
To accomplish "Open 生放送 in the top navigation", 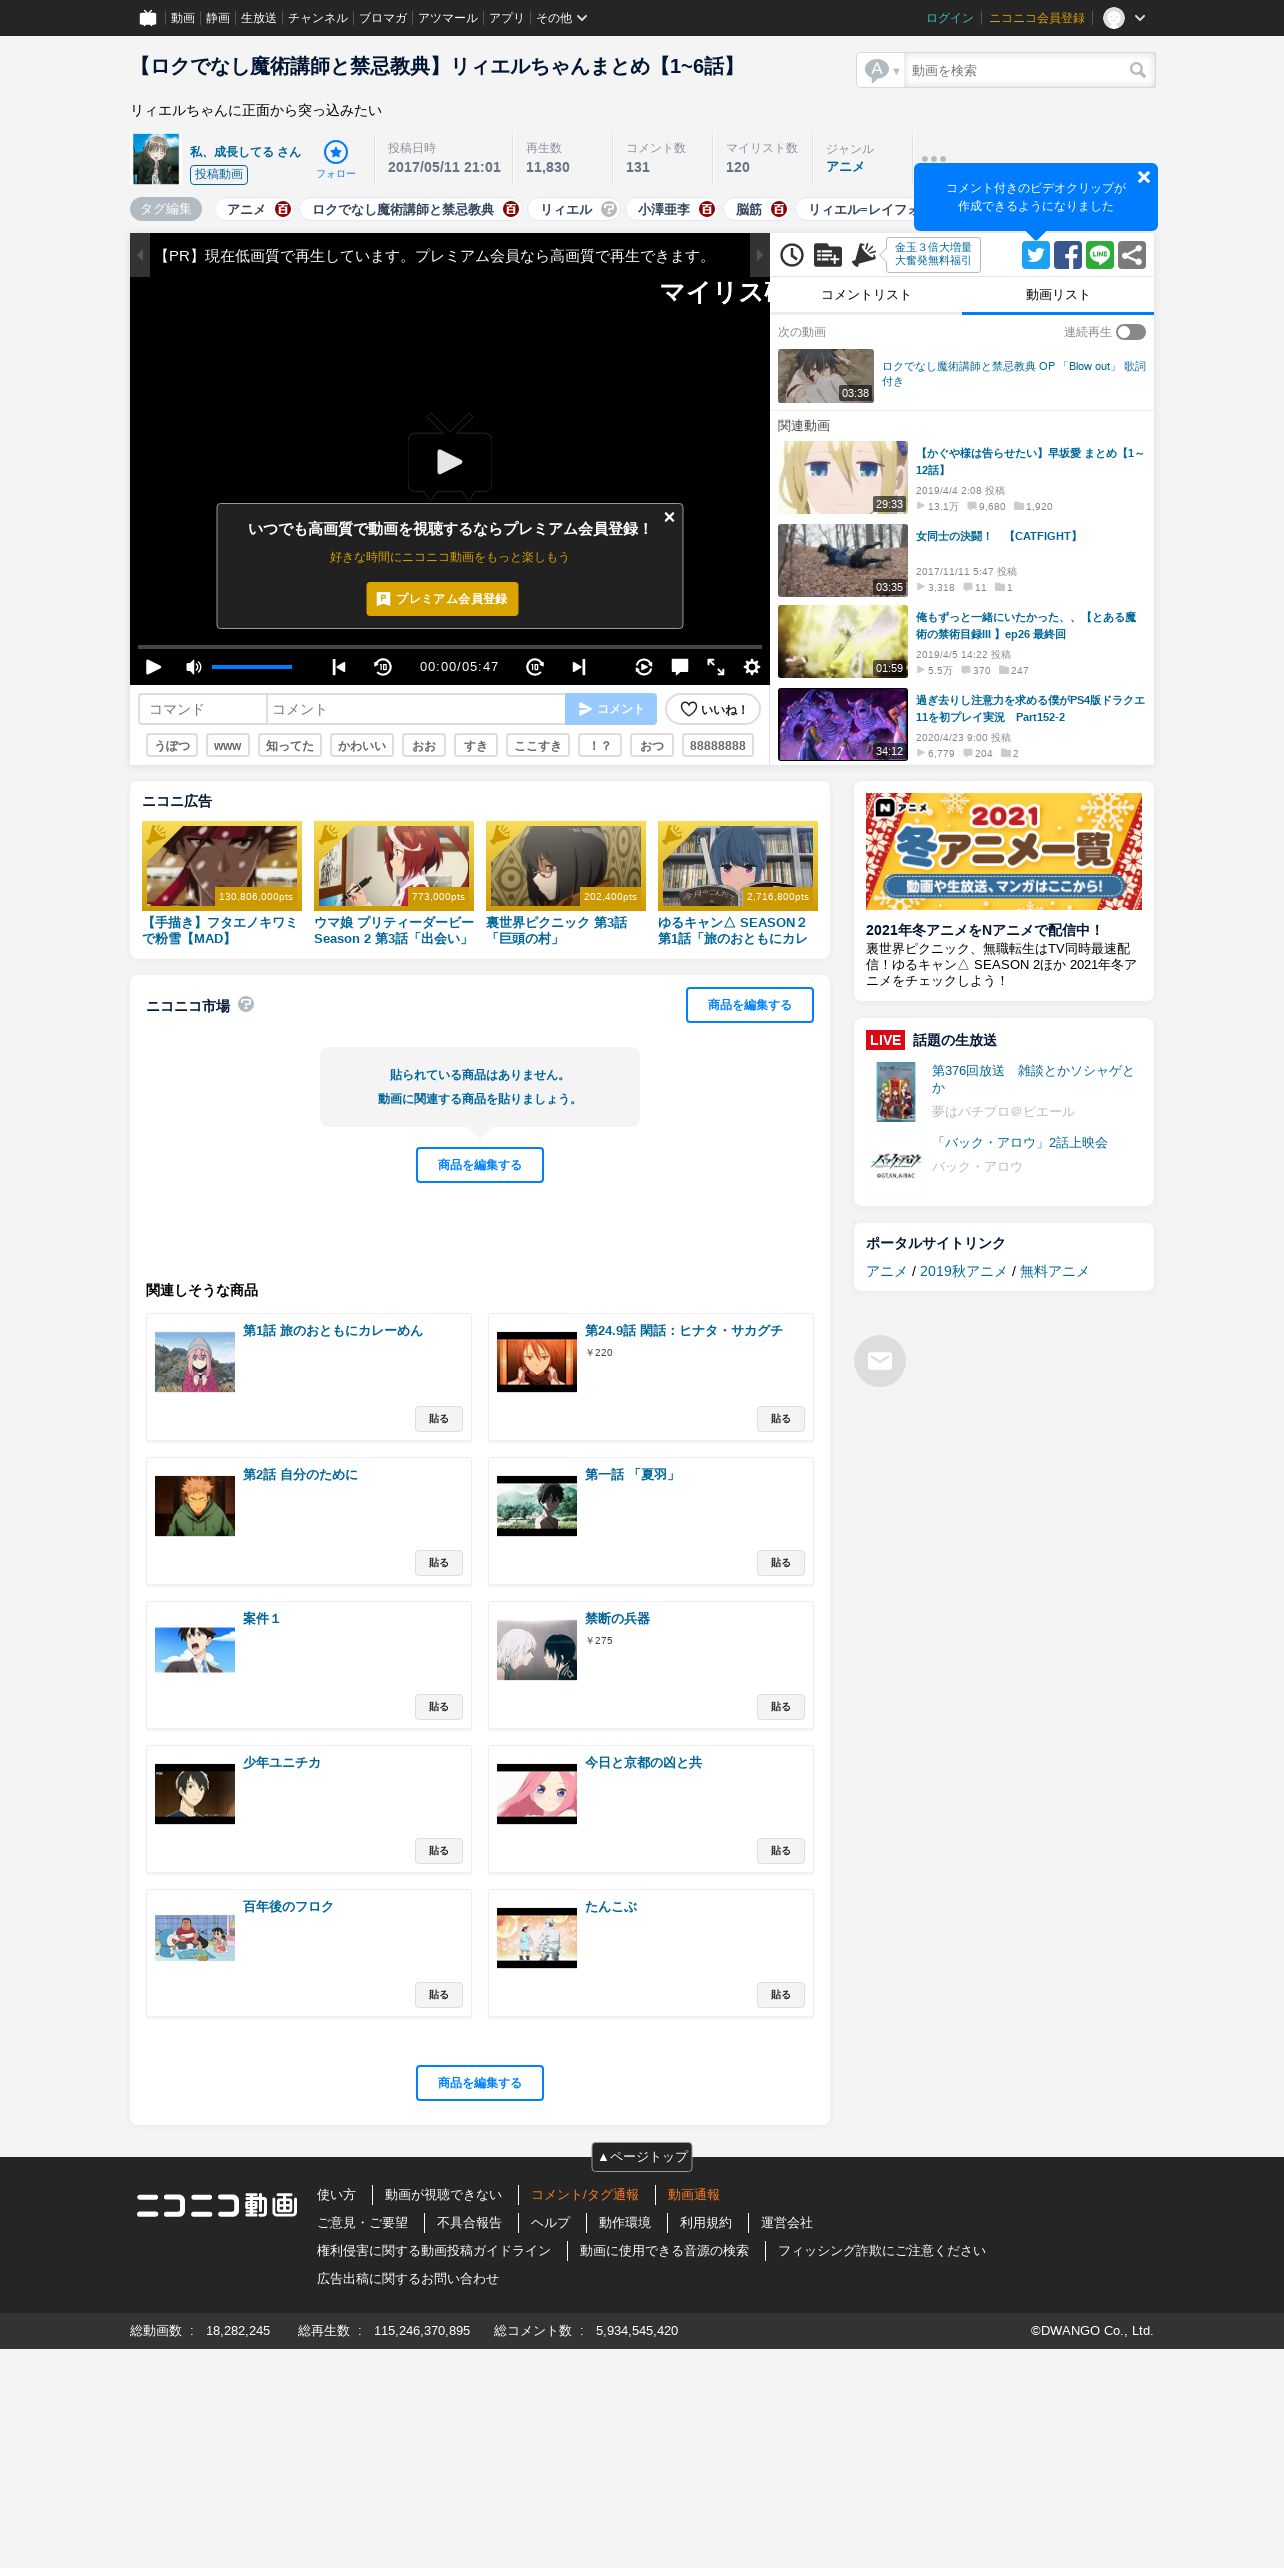I will [x=258, y=18].
